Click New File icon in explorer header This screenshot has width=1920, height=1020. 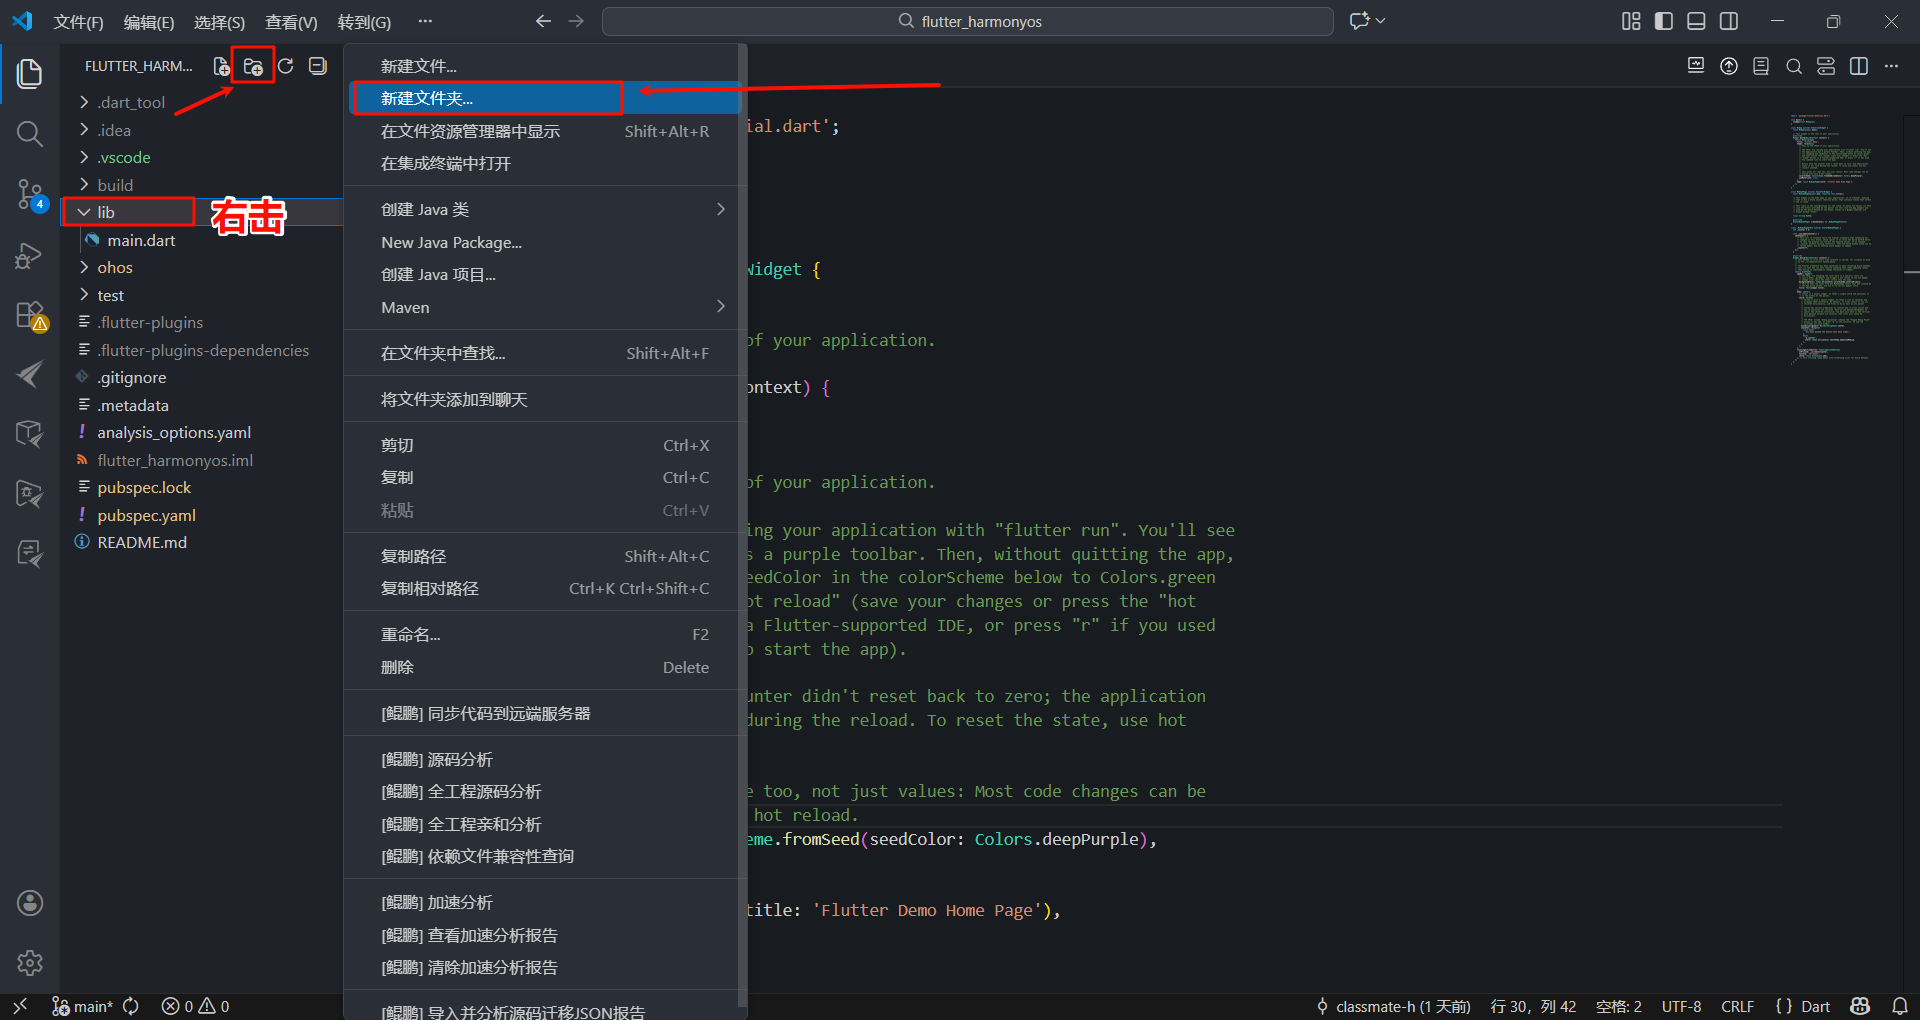click(221, 66)
